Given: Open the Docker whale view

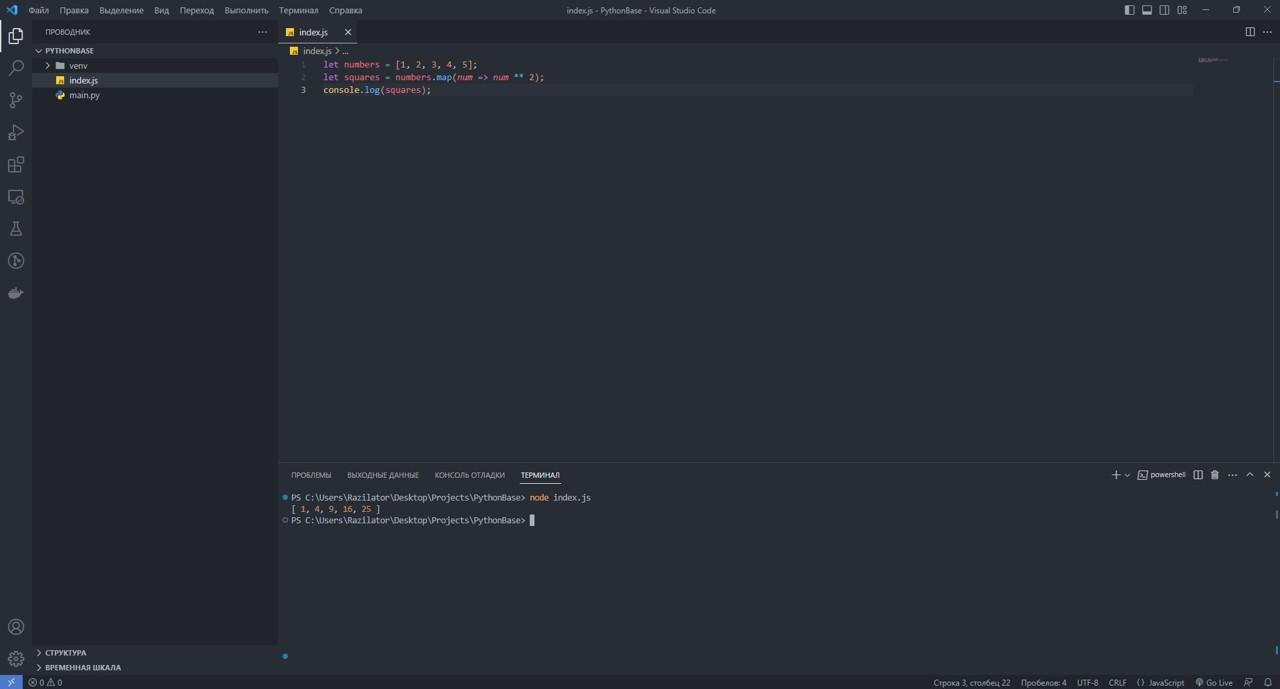Looking at the screenshot, I should click(16, 293).
